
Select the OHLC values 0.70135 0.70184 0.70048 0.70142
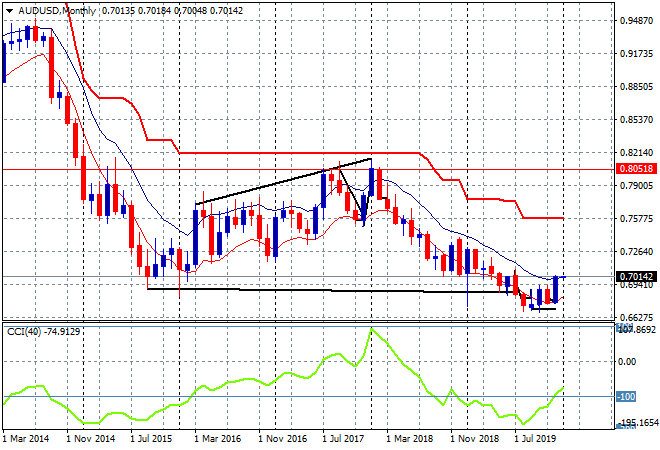tap(172, 11)
